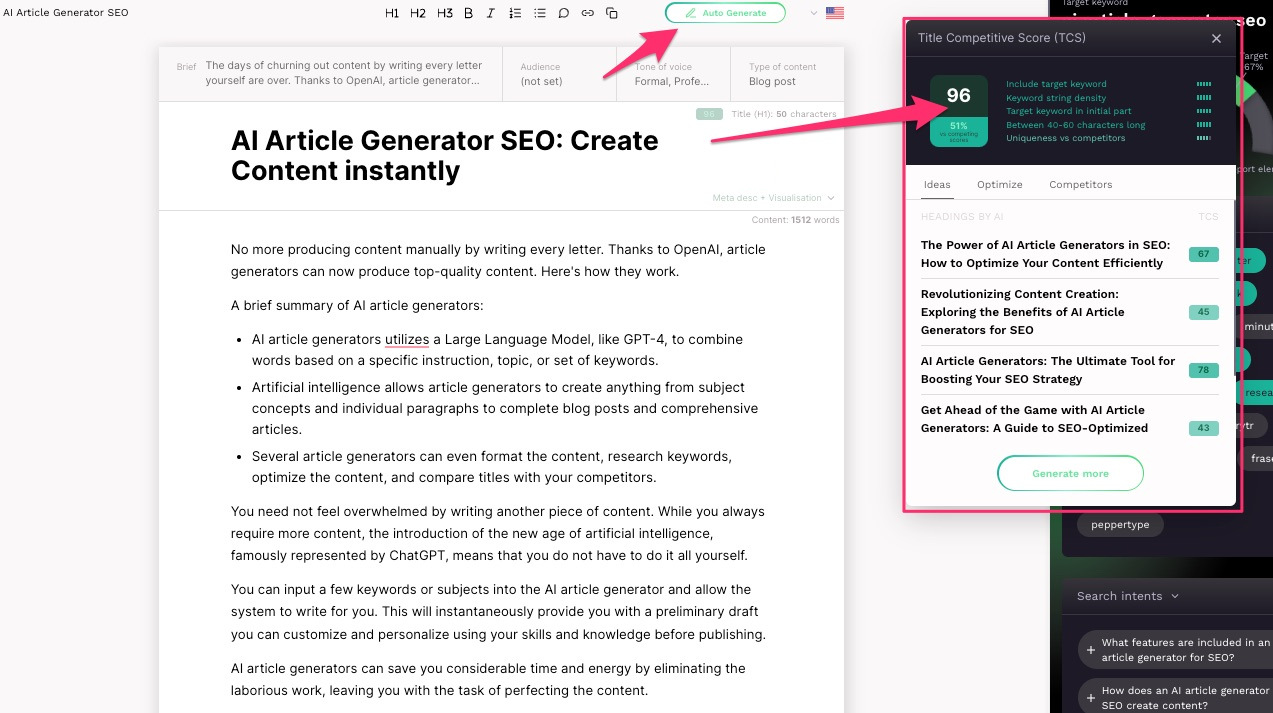1273x713 pixels.
Task: Select heading 'Get Ahead of the Game'
Action: pos(1034,419)
